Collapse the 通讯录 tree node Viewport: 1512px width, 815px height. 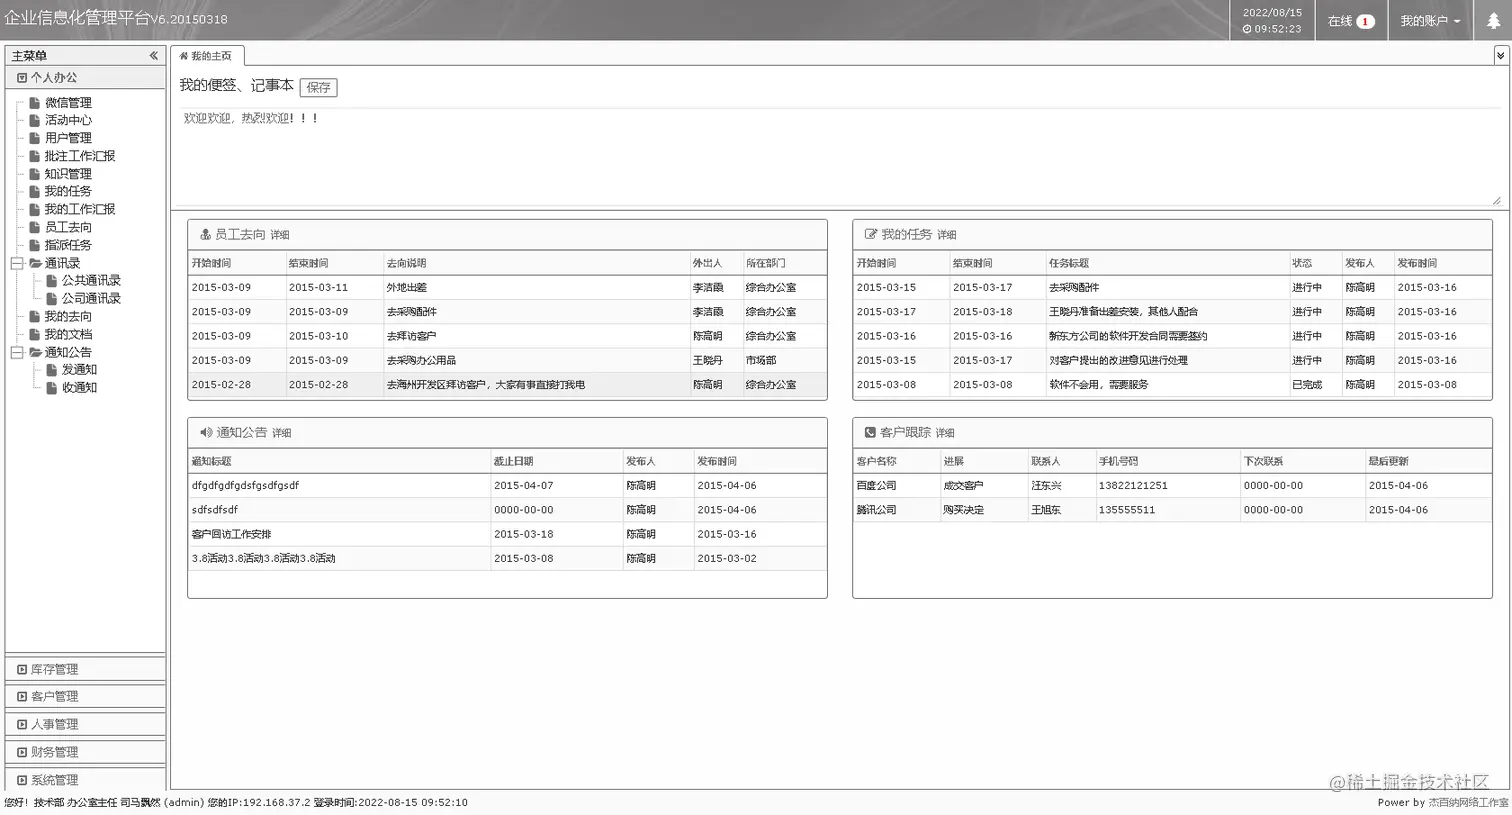[17, 263]
